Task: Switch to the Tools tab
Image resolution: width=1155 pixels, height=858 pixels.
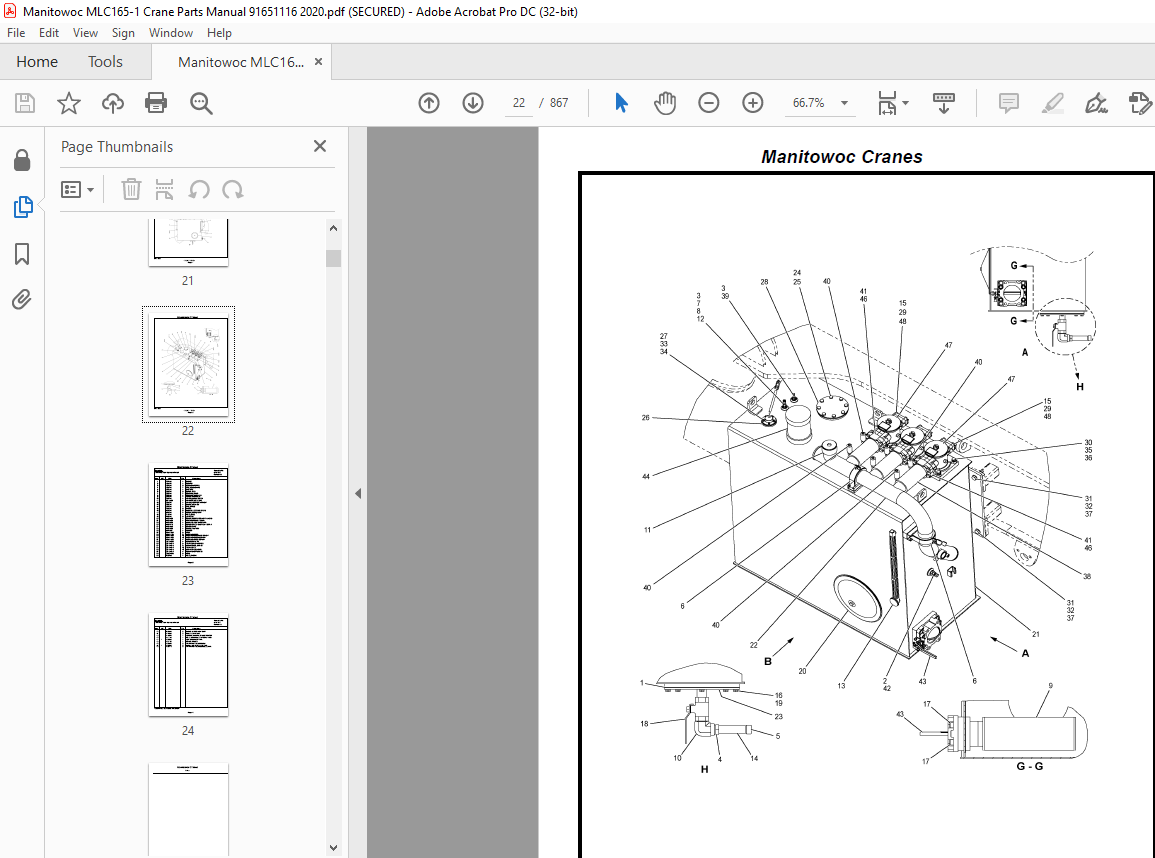Action: coord(105,62)
